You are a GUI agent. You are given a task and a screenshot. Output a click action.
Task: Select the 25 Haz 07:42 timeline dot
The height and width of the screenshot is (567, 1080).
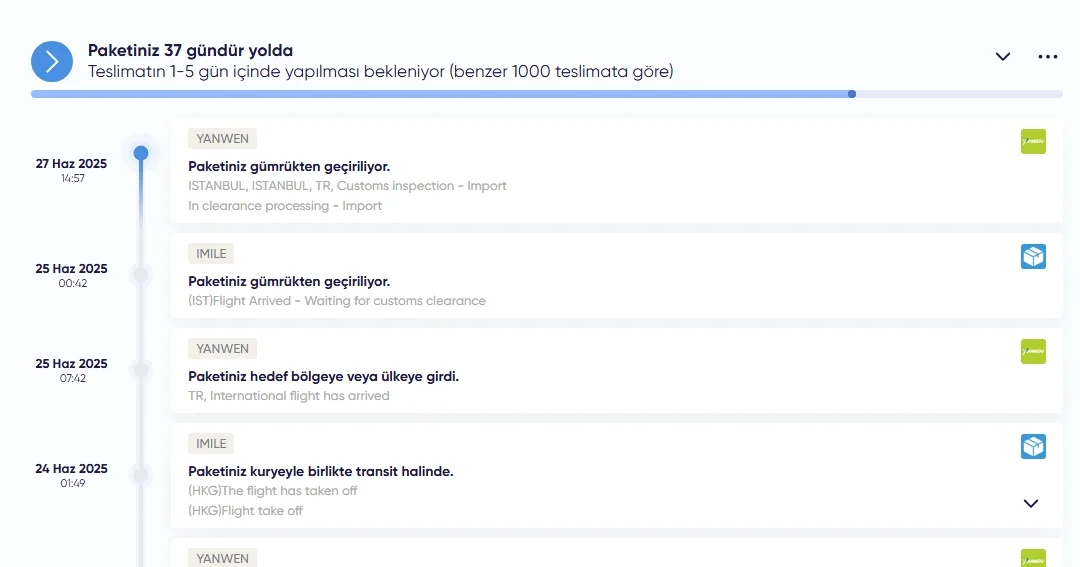[141, 370]
